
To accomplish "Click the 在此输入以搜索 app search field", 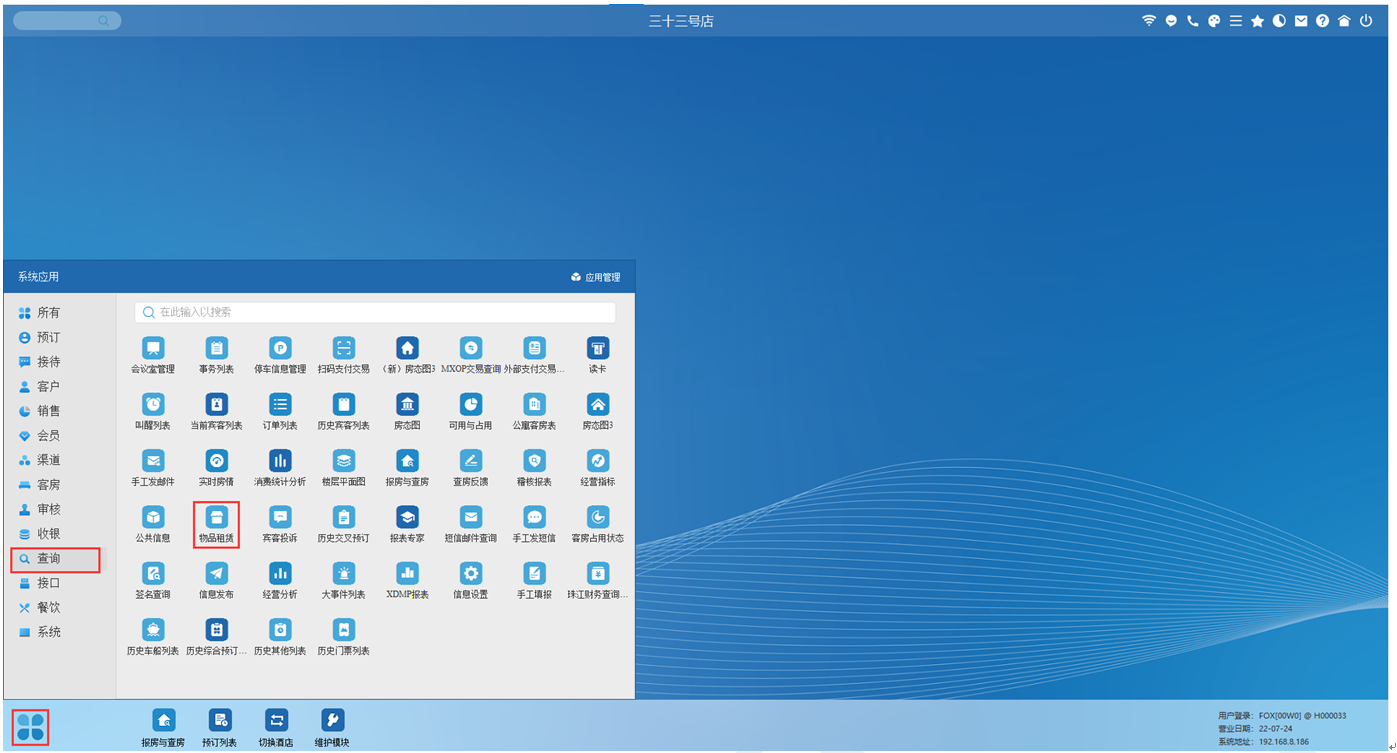I will [375, 312].
